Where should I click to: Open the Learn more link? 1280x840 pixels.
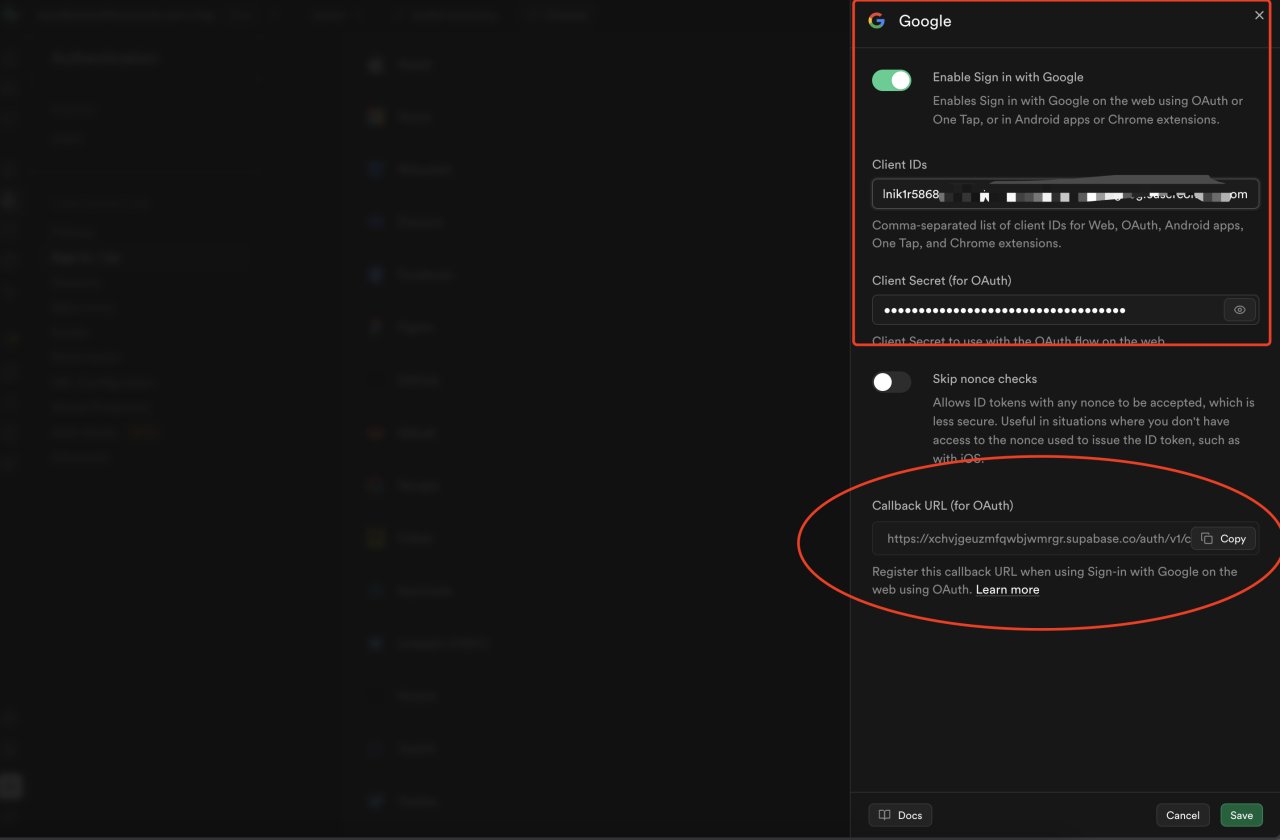coord(1007,590)
